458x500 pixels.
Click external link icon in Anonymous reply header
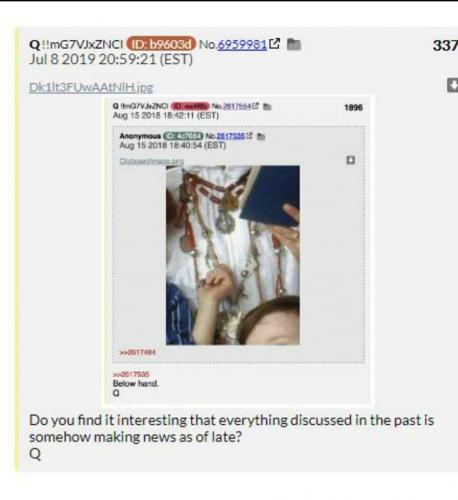click(249, 136)
